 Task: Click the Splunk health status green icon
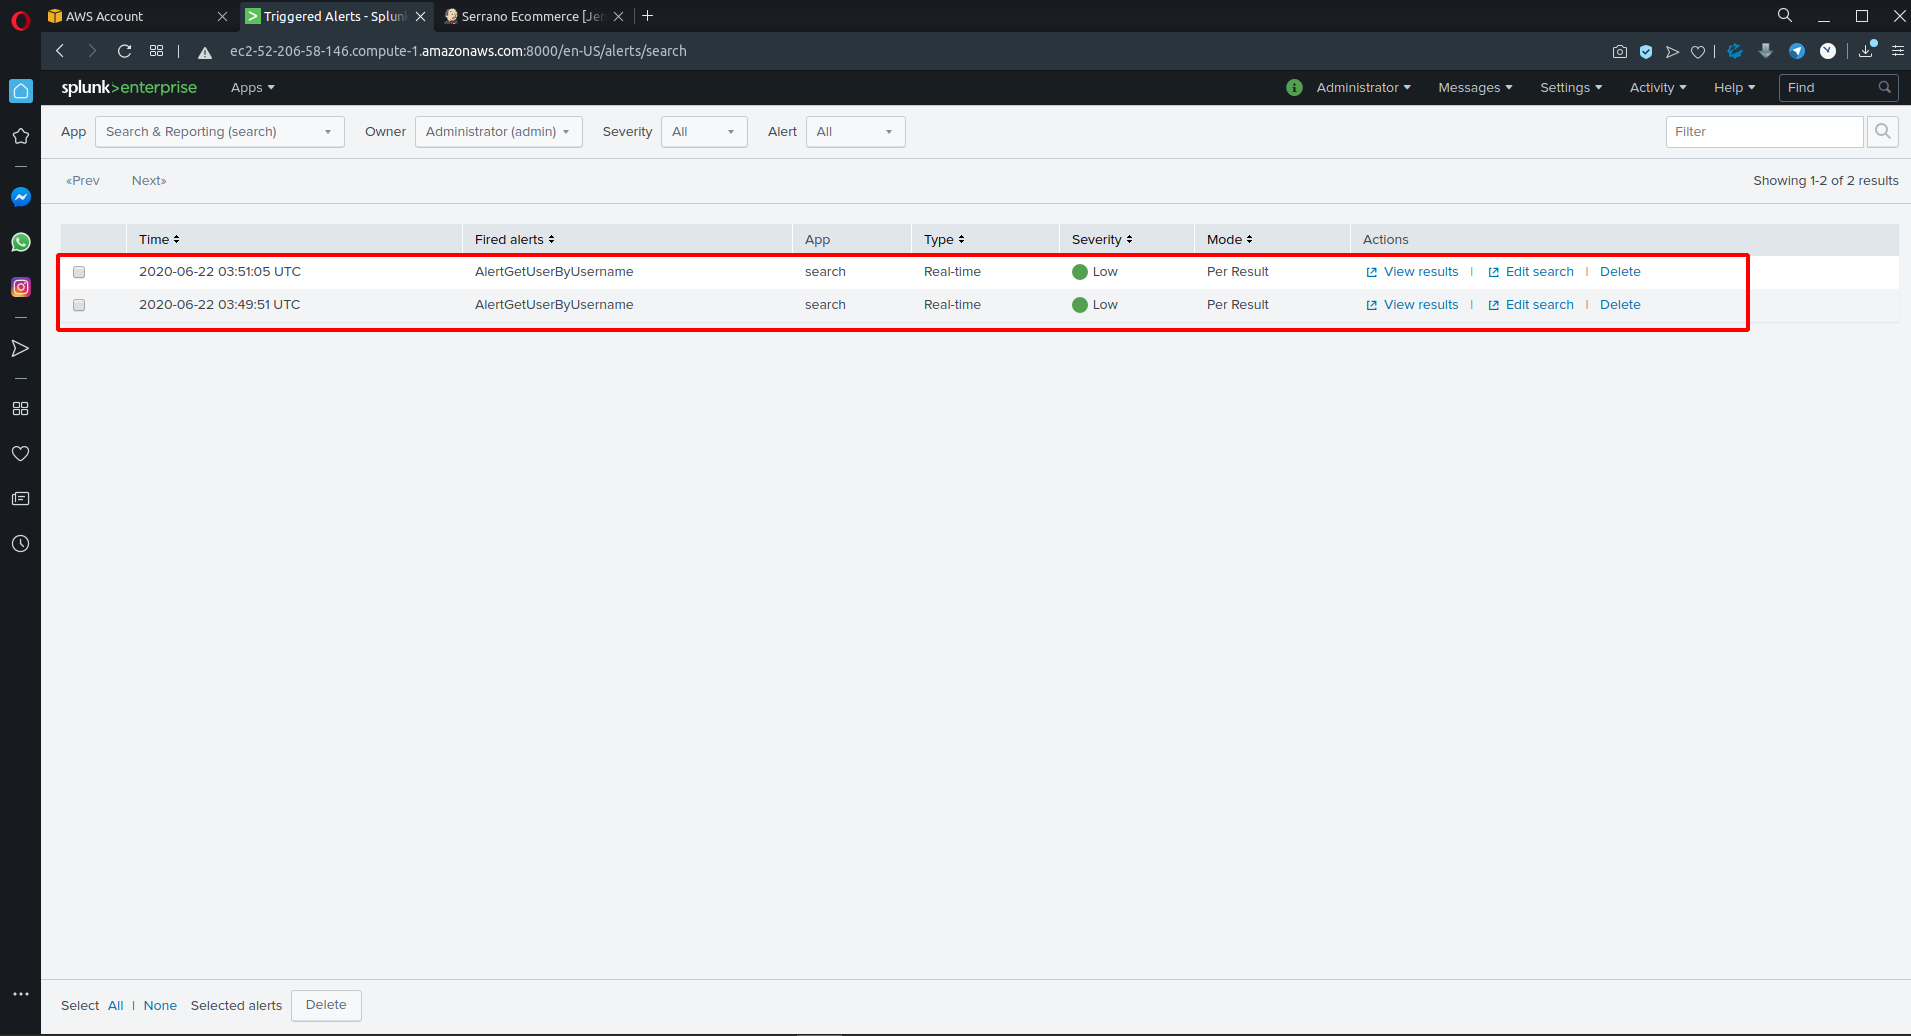[x=1294, y=88]
